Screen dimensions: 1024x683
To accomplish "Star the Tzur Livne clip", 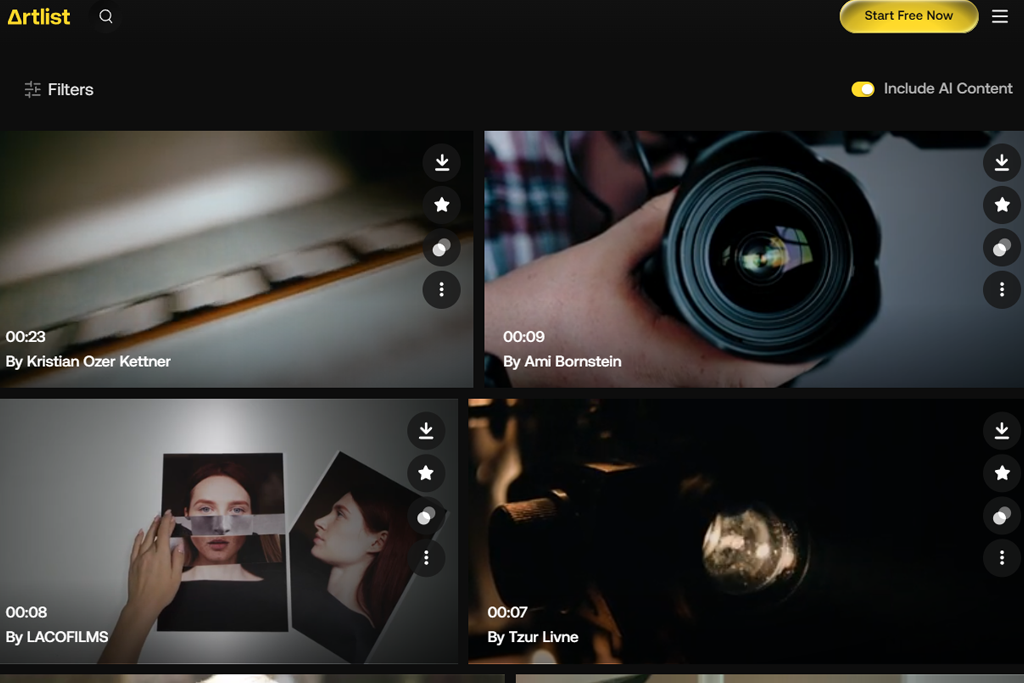I will click(1002, 473).
